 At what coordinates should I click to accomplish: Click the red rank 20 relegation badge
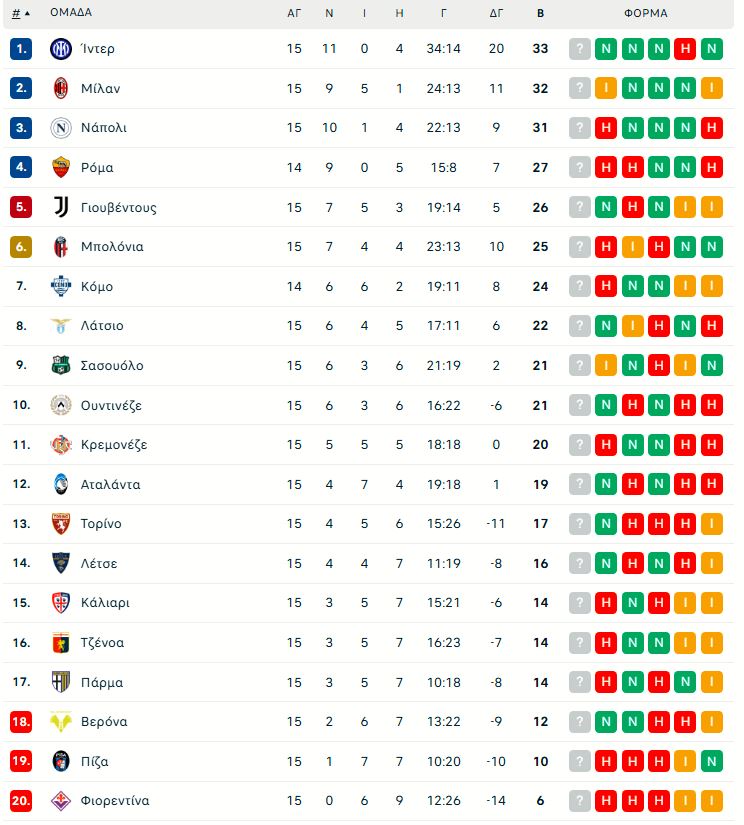pos(22,801)
